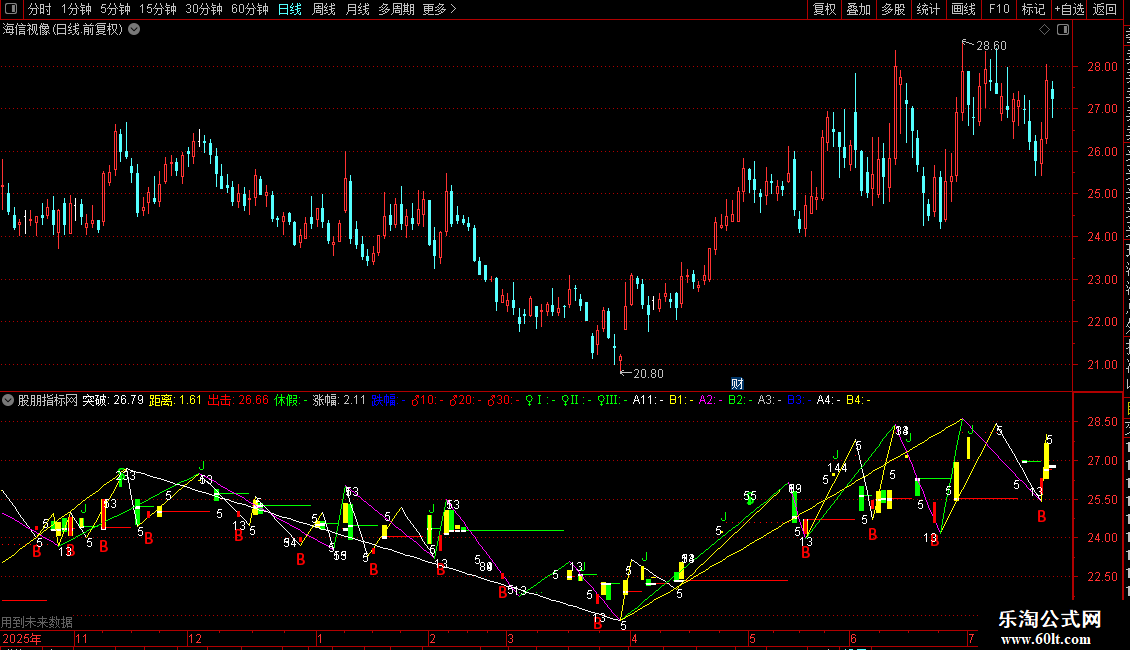Open indicator dropdown beside 股朋指标网
1130x650 pixels.
(x=8, y=400)
